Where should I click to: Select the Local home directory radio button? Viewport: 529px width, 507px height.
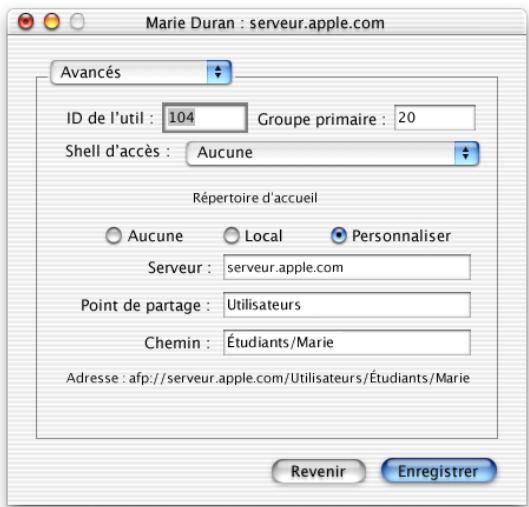click(x=231, y=235)
